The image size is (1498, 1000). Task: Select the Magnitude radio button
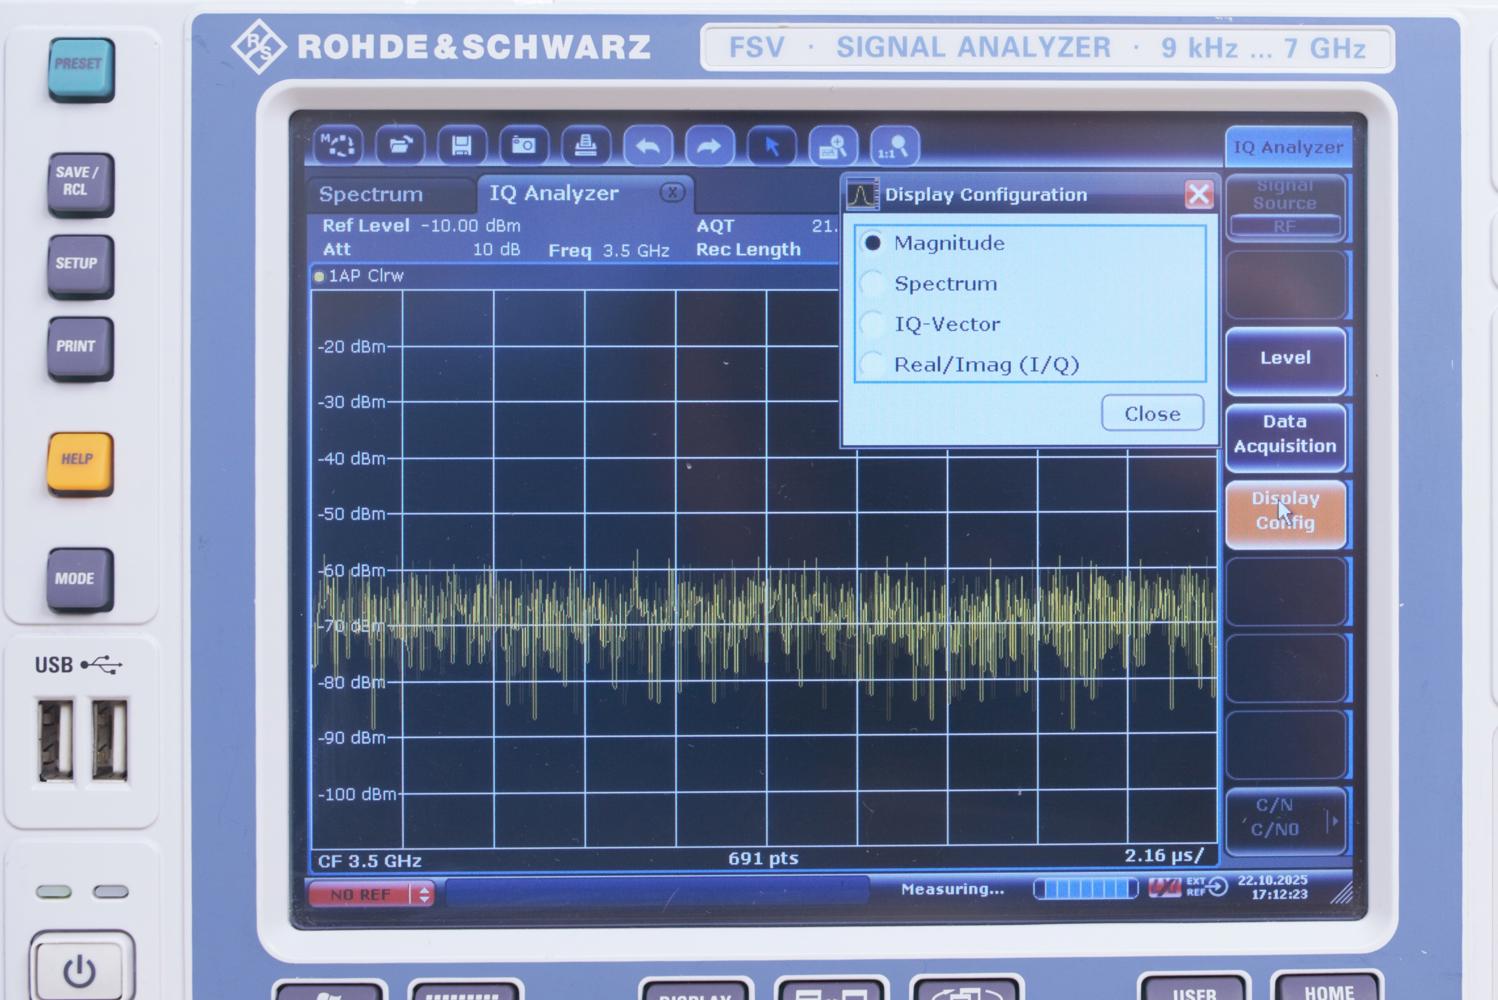[x=874, y=242]
